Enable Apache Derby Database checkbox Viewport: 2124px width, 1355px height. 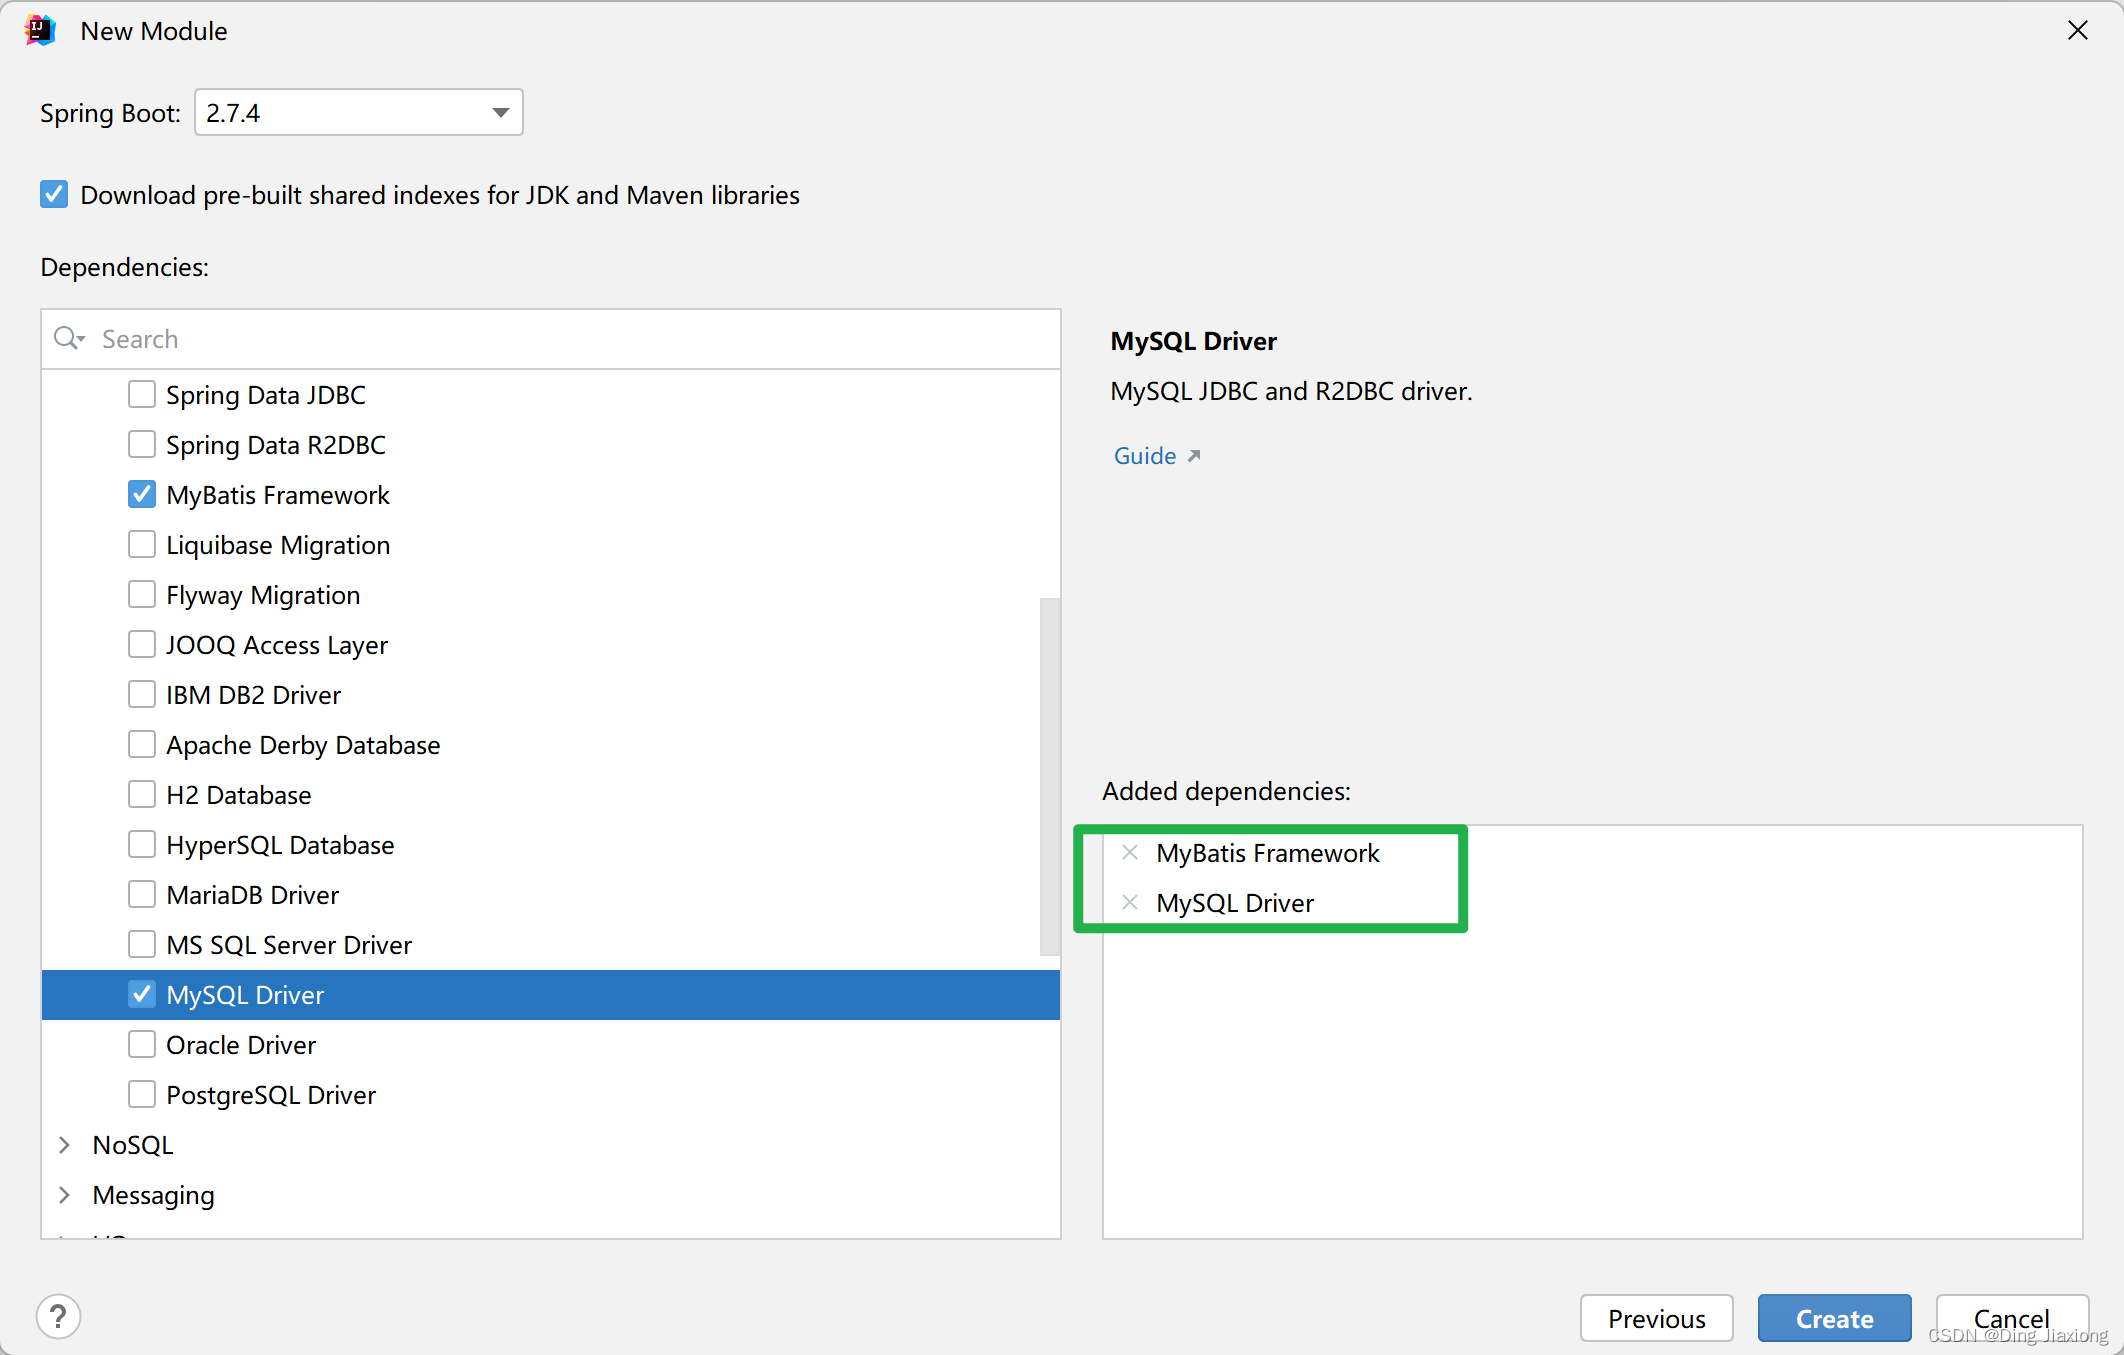point(142,744)
